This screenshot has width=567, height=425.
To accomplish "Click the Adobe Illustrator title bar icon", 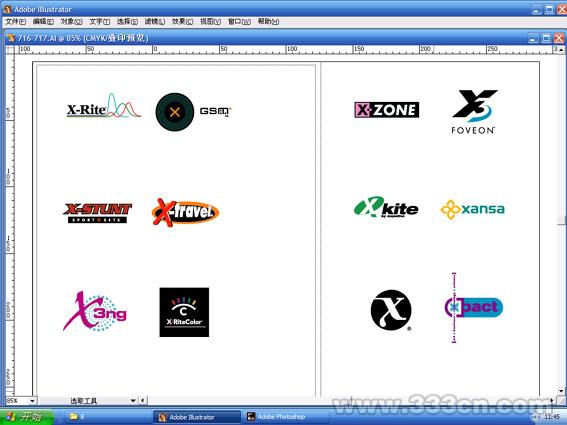I will (7, 9).
